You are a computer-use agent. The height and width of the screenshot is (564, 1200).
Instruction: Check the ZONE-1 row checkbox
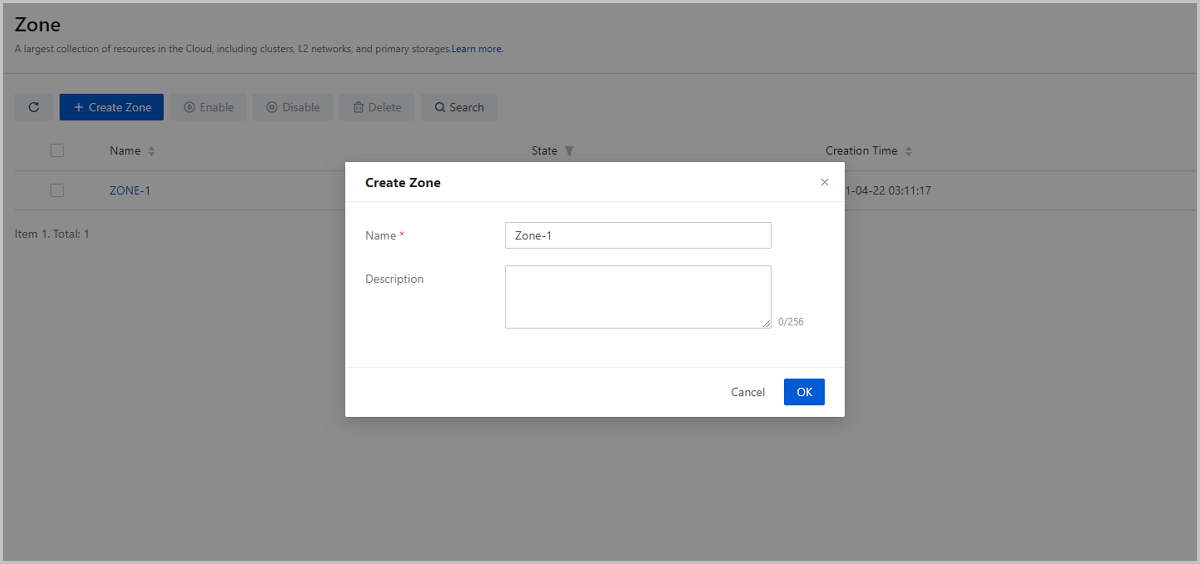pyautogui.click(x=57, y=190)
